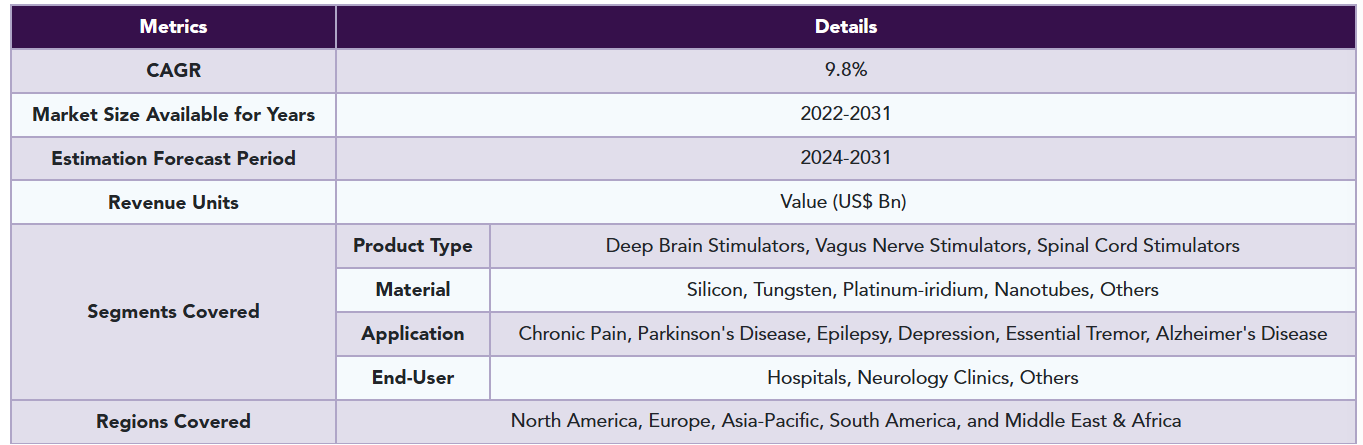Image resolution: width=1363 pixels, height=445 pixels.
Task: Click Hospitals, Neurology Clinics cell
Action: click(x=923, y=378)
